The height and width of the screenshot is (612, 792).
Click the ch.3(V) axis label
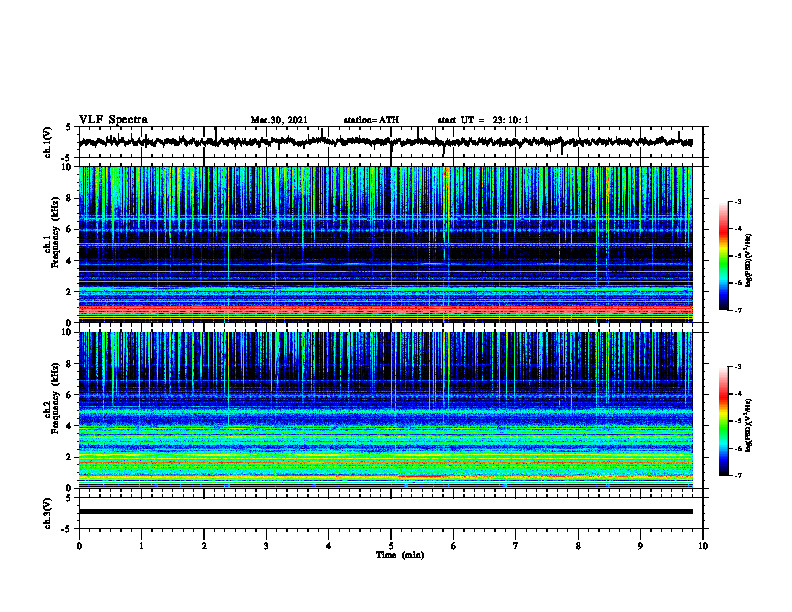point(48,513)
